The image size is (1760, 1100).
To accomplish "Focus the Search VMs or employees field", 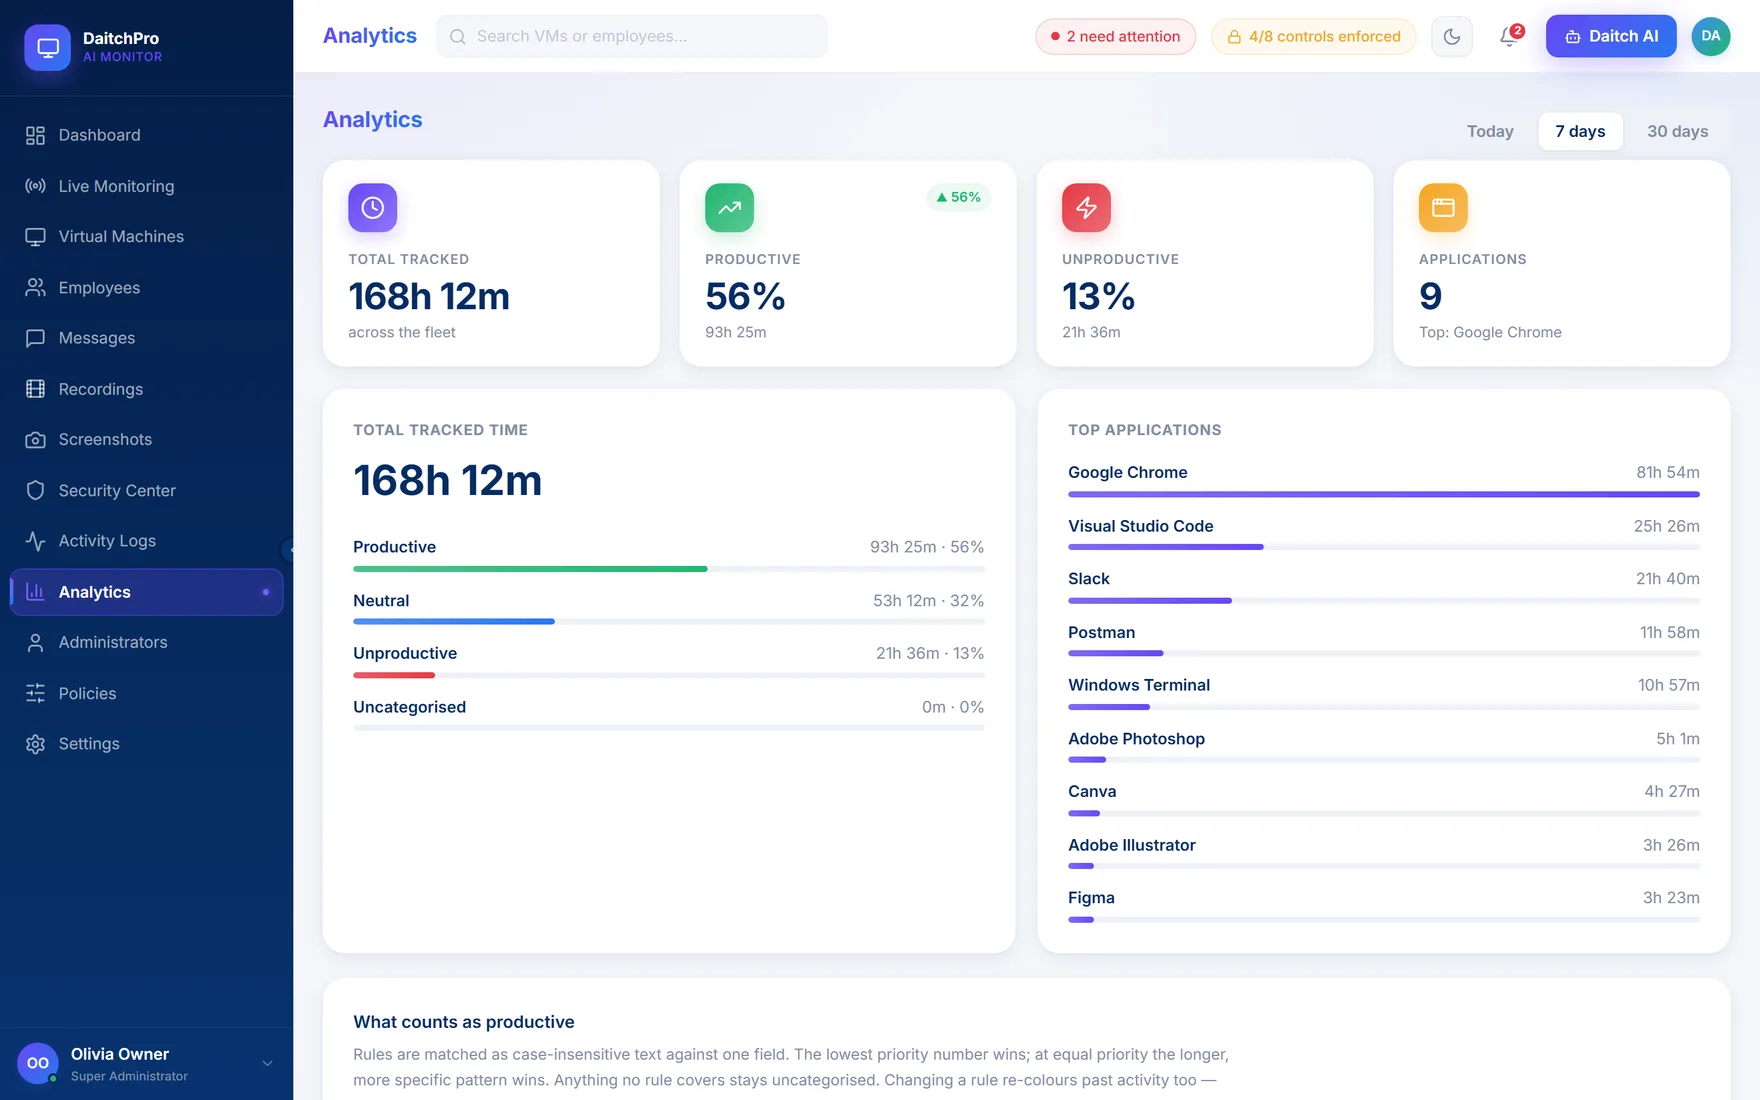I will click(x=632, y=36).
